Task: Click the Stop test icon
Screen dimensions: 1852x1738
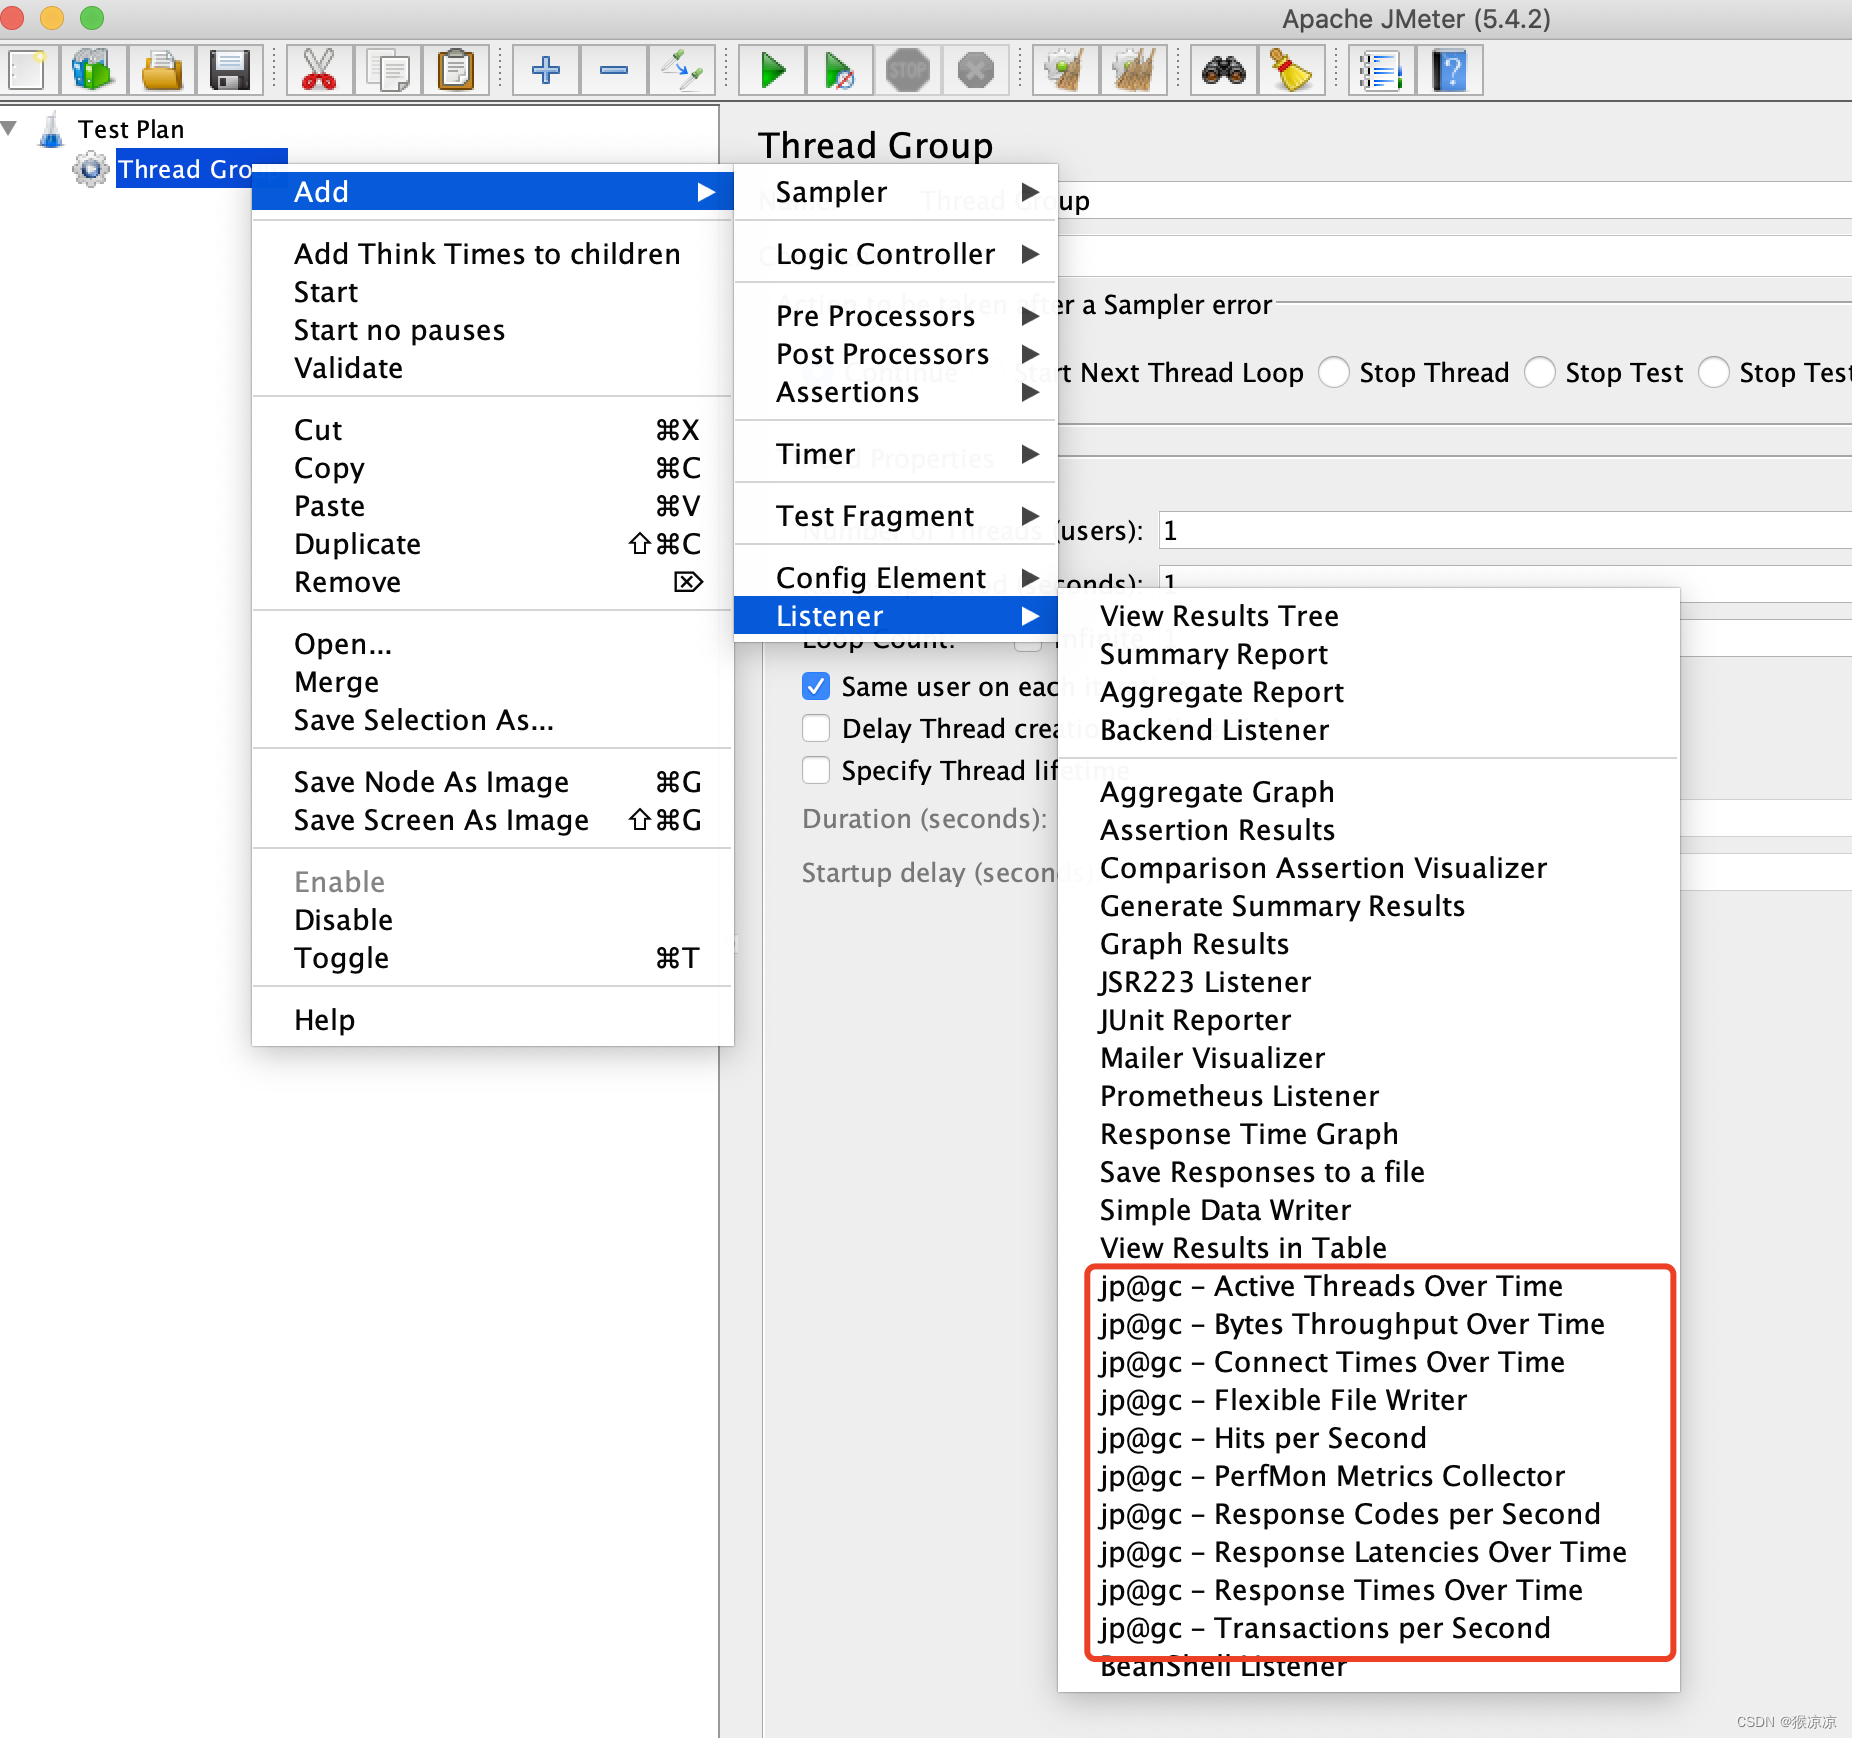Action: [x=908, y=71]
